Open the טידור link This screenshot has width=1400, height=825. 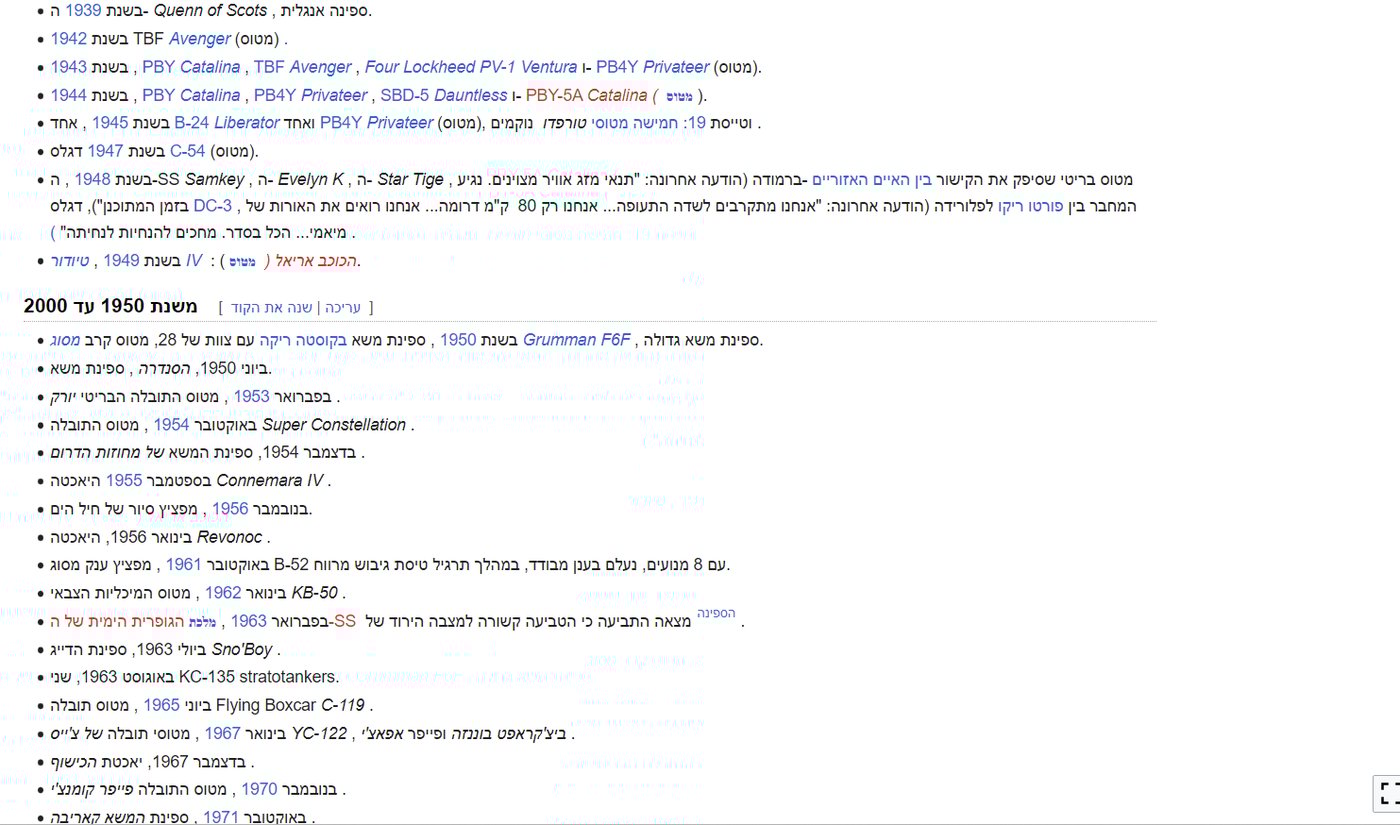70,261
